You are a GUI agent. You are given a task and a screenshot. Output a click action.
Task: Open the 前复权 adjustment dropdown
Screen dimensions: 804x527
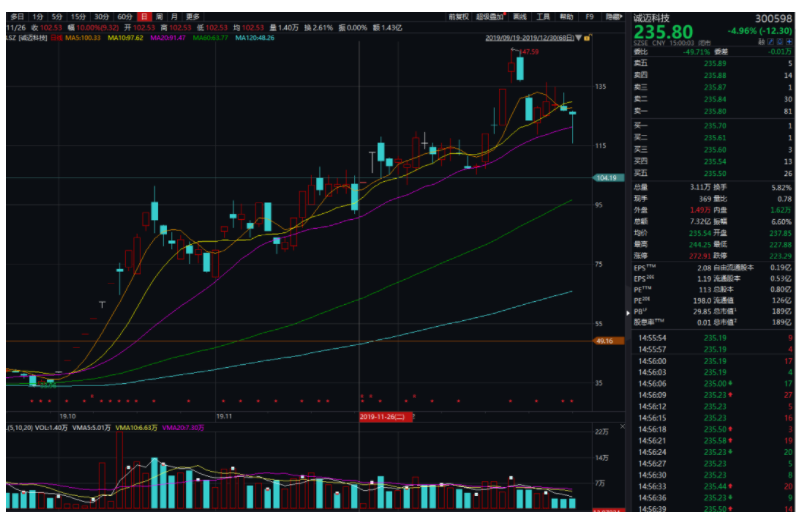459,18
